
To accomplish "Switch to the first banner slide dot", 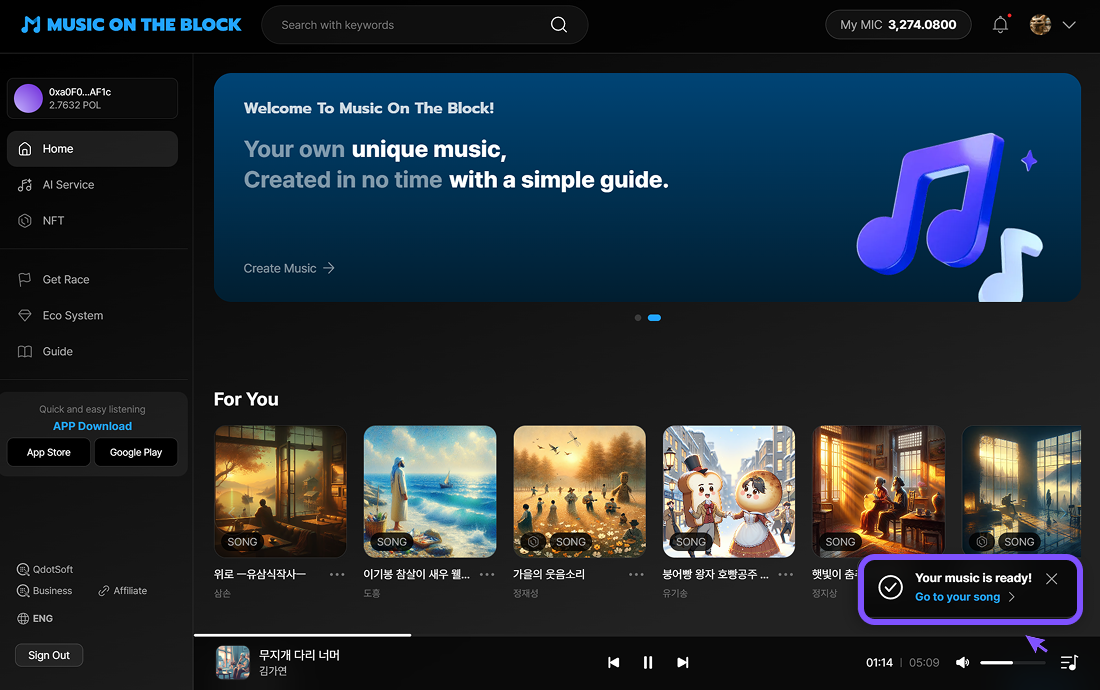I will (x=638, y=318).
